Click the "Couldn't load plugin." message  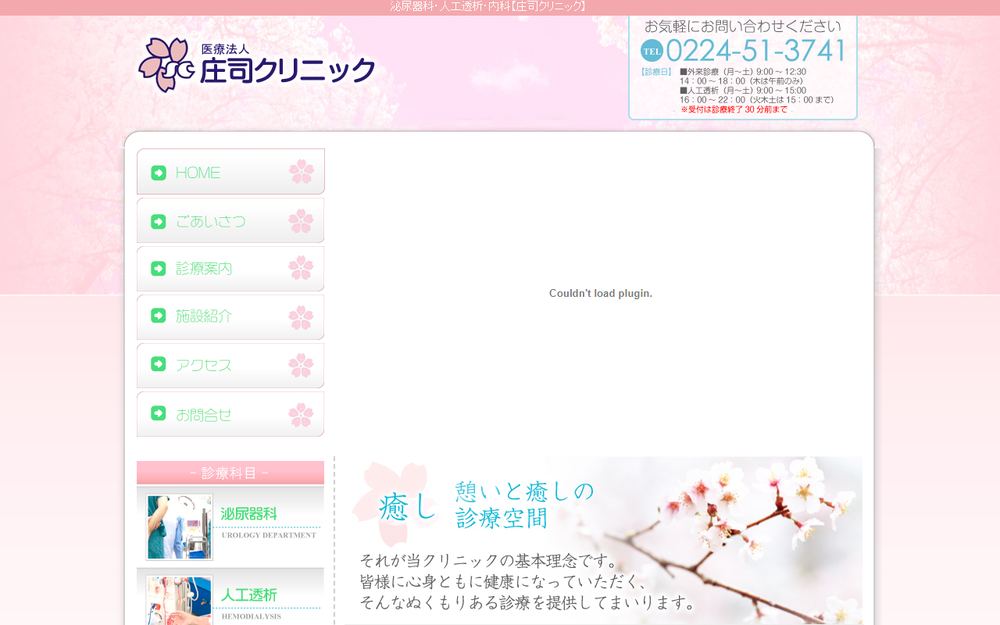coord(600,293)
